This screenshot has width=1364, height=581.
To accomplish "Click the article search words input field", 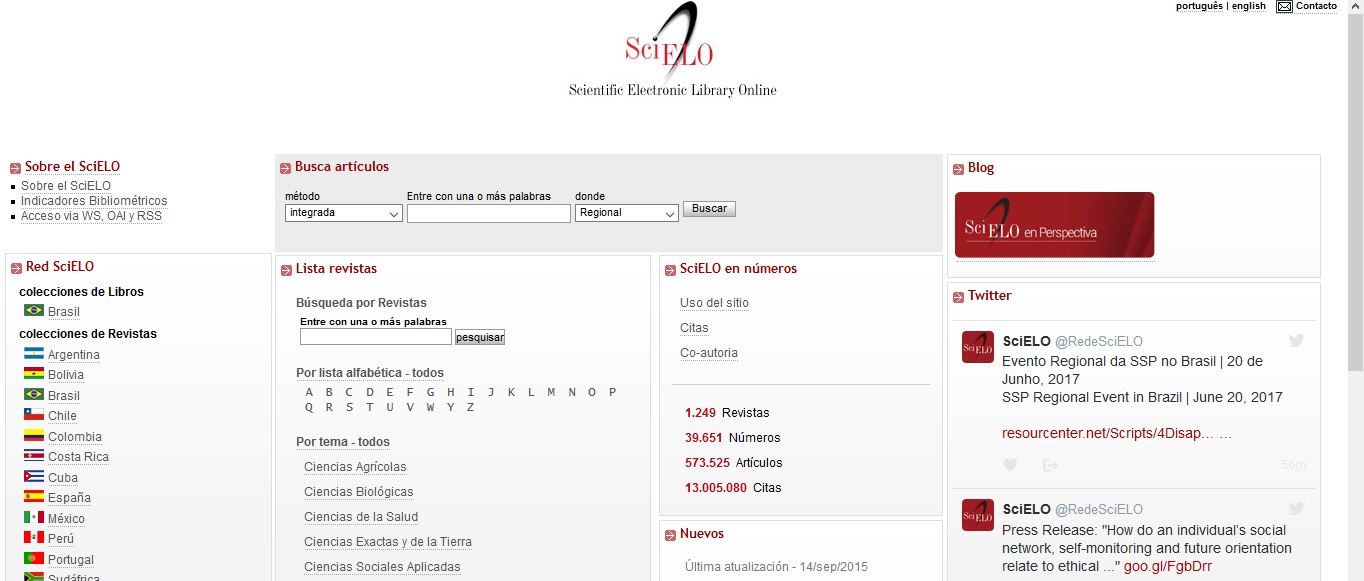I will [488, 213].
